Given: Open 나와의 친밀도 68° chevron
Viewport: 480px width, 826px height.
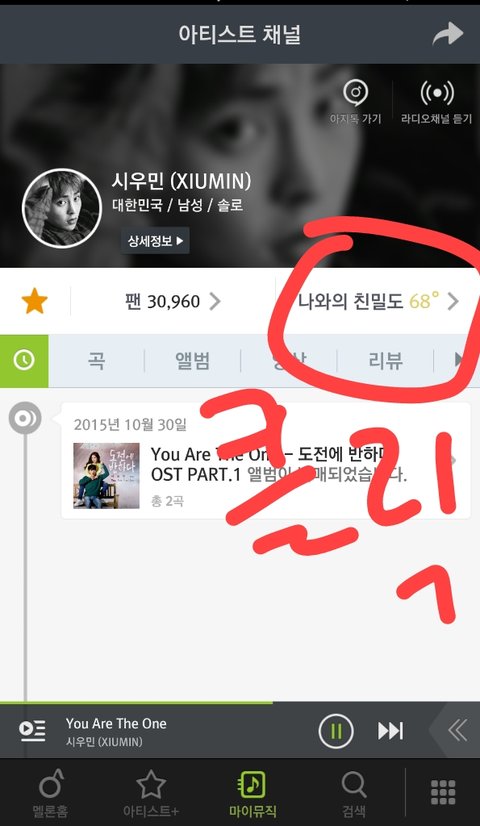Looking at the screenshot, I should (453, 301).
